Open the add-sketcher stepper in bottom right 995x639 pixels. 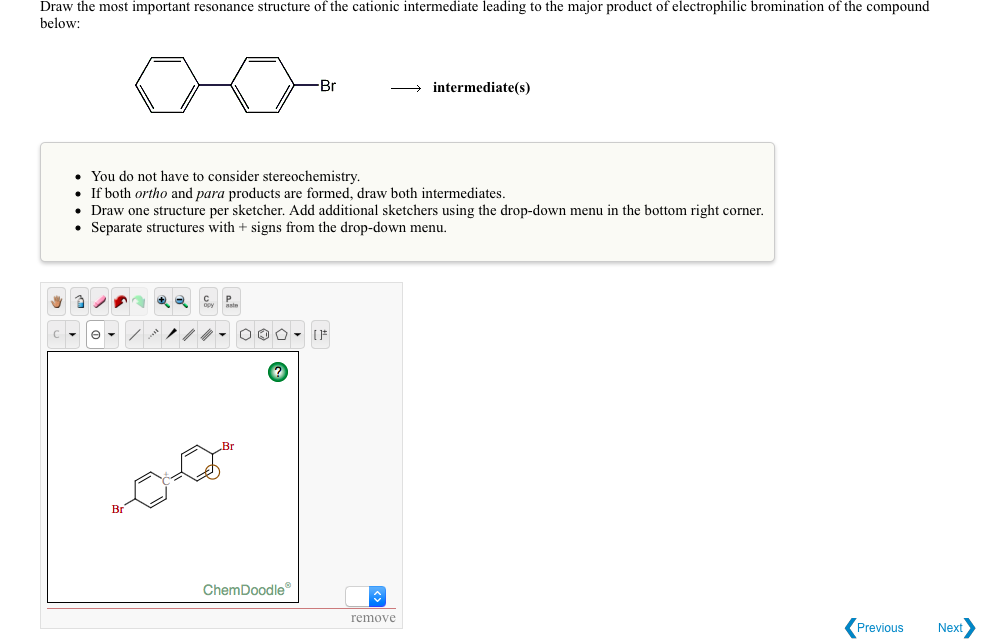coord(378,596)
